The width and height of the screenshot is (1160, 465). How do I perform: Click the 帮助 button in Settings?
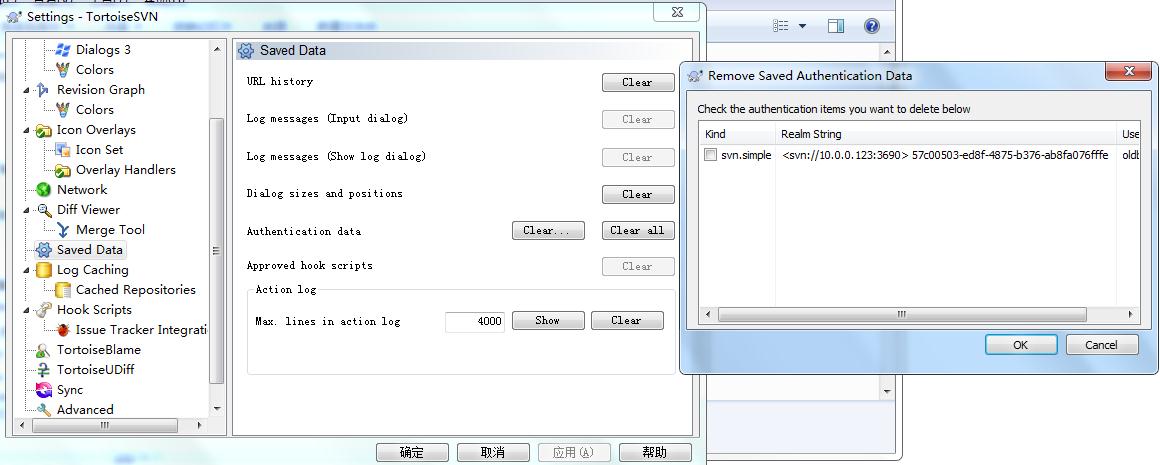click(x=655, y=452)
